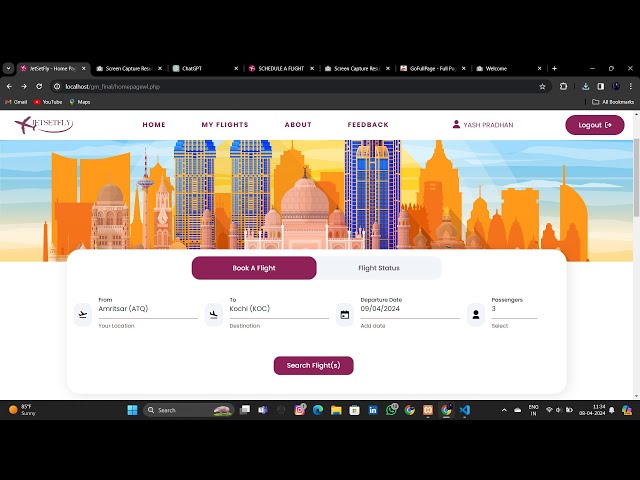Screen dimensions: 640x480
Task: Click the calendar icon for Departure Date
Action: (345, 315)
